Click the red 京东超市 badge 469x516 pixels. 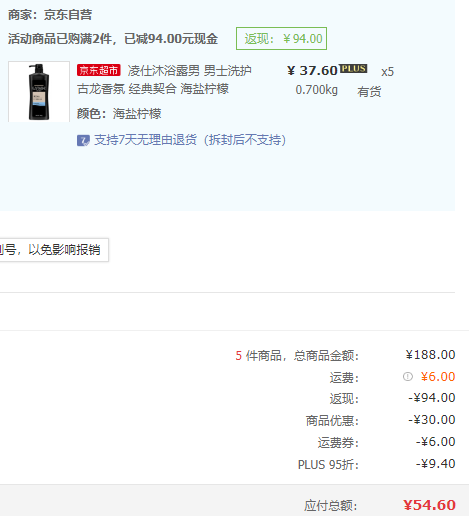click(x=98, y=70)
